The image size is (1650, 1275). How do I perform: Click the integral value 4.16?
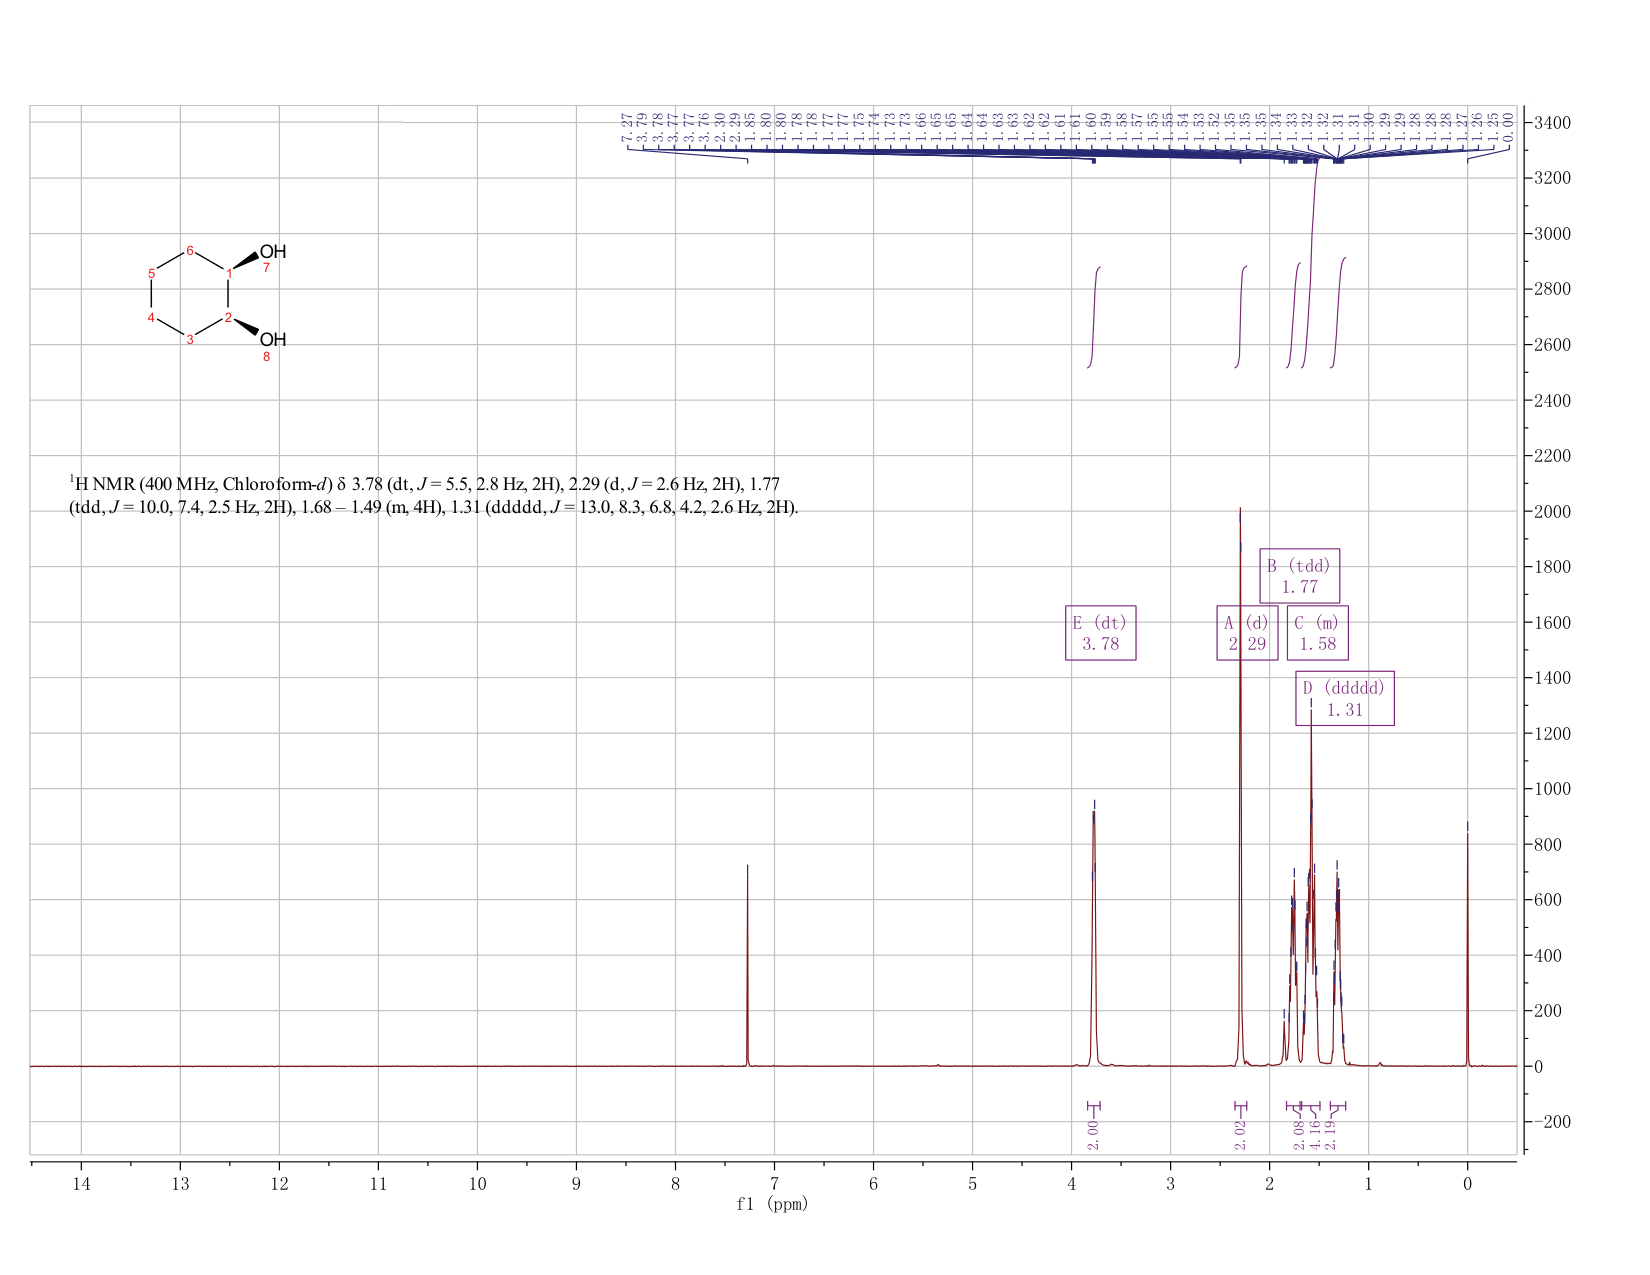coord(1315,1135)
